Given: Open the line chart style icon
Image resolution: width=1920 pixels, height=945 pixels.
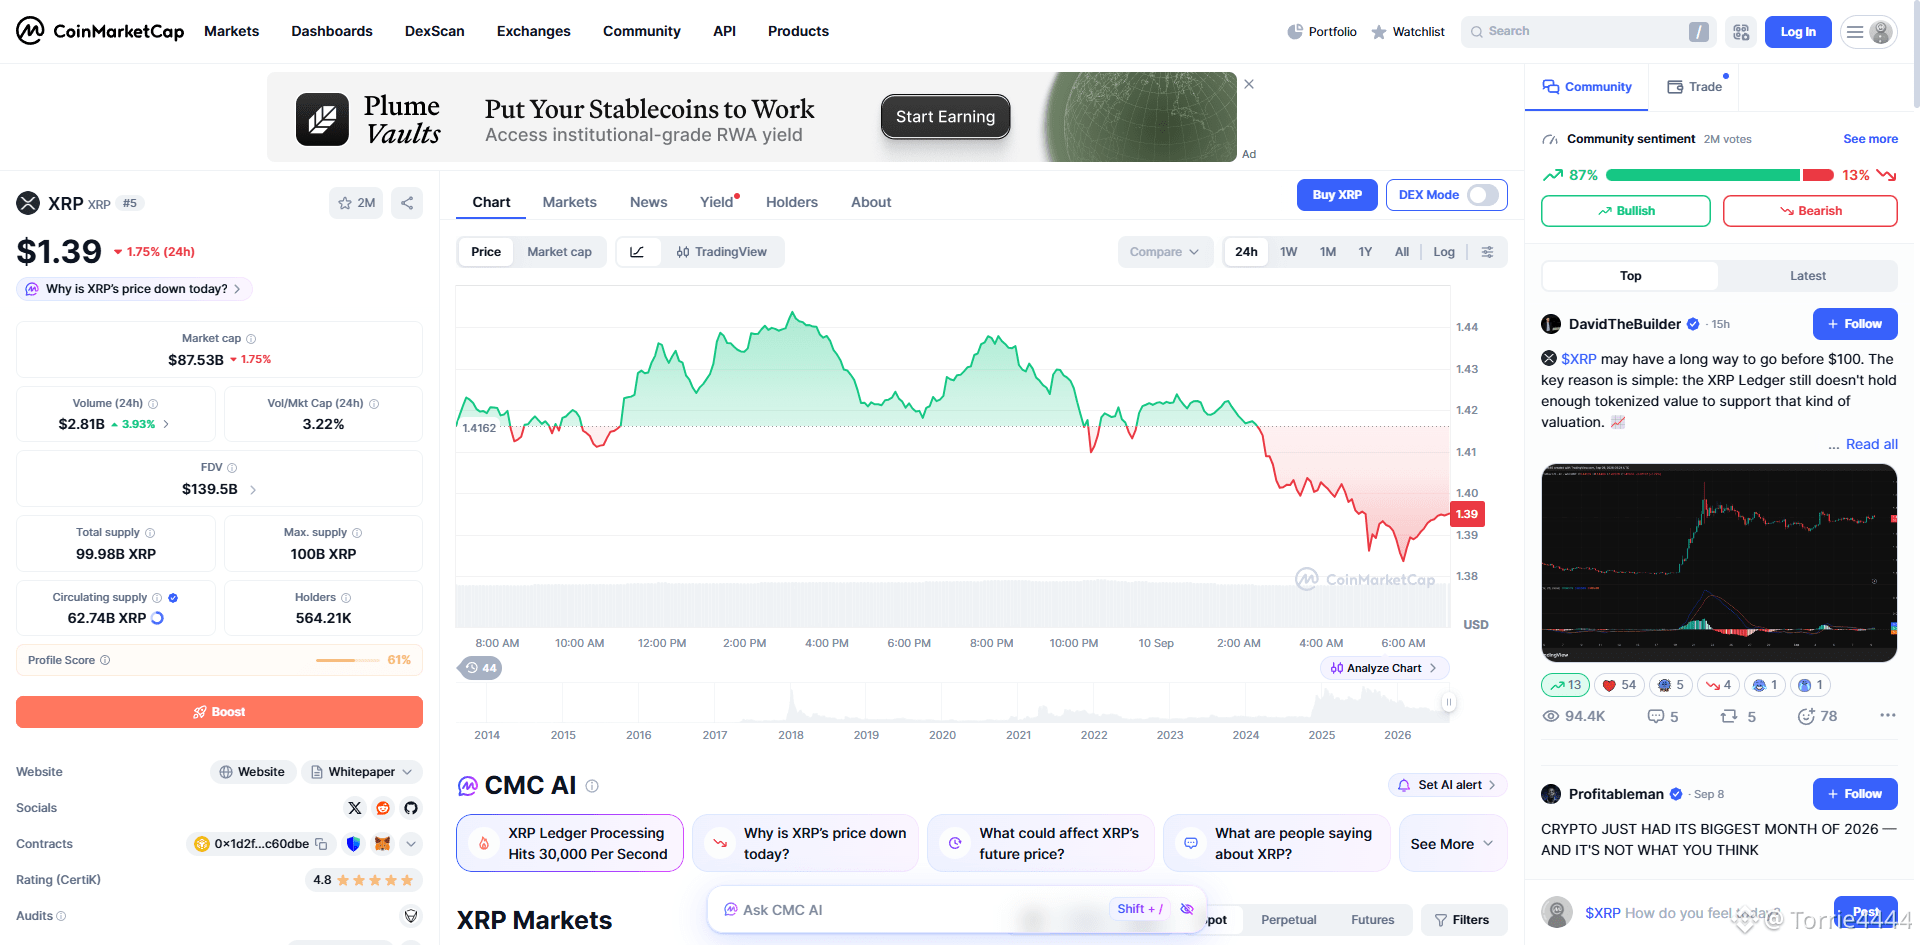Looking at the screenshot, I should coord(637,252).
